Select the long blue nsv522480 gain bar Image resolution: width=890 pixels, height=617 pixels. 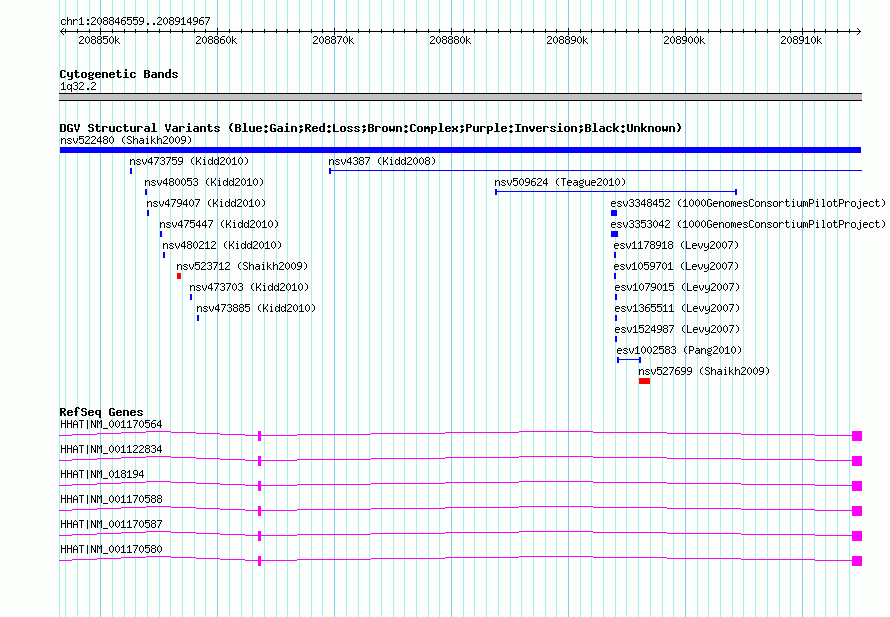(x=460, y=150)
